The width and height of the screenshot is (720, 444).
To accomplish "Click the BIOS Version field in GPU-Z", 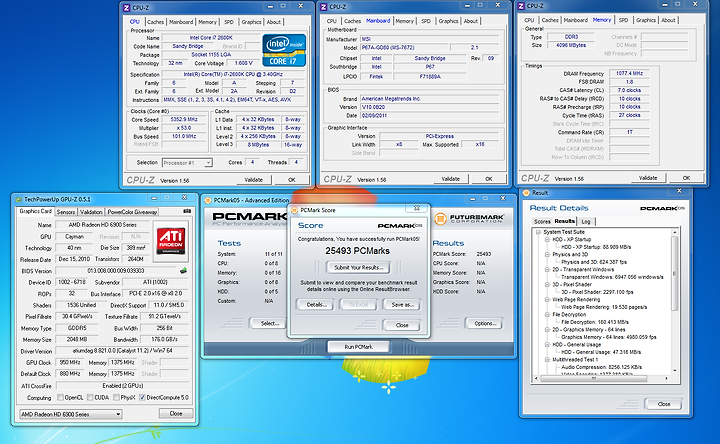I will point(115,271).
